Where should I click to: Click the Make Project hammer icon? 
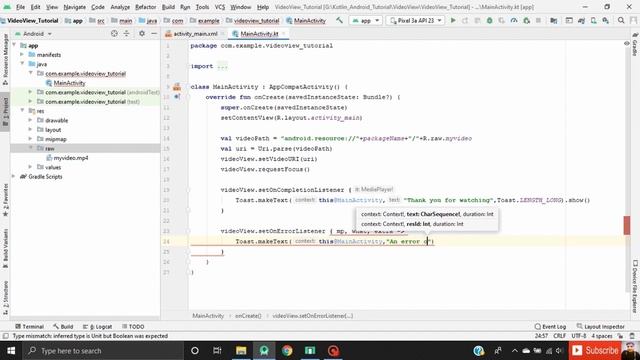339,20
